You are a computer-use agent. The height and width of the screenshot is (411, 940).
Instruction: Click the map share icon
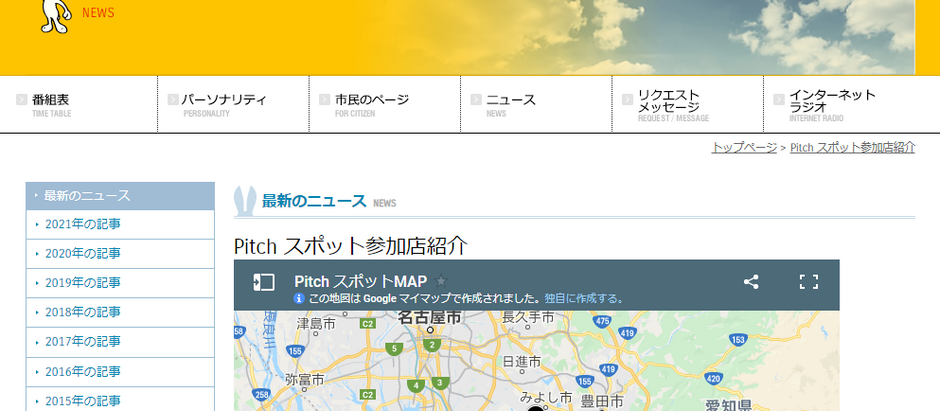coord(751,282)
